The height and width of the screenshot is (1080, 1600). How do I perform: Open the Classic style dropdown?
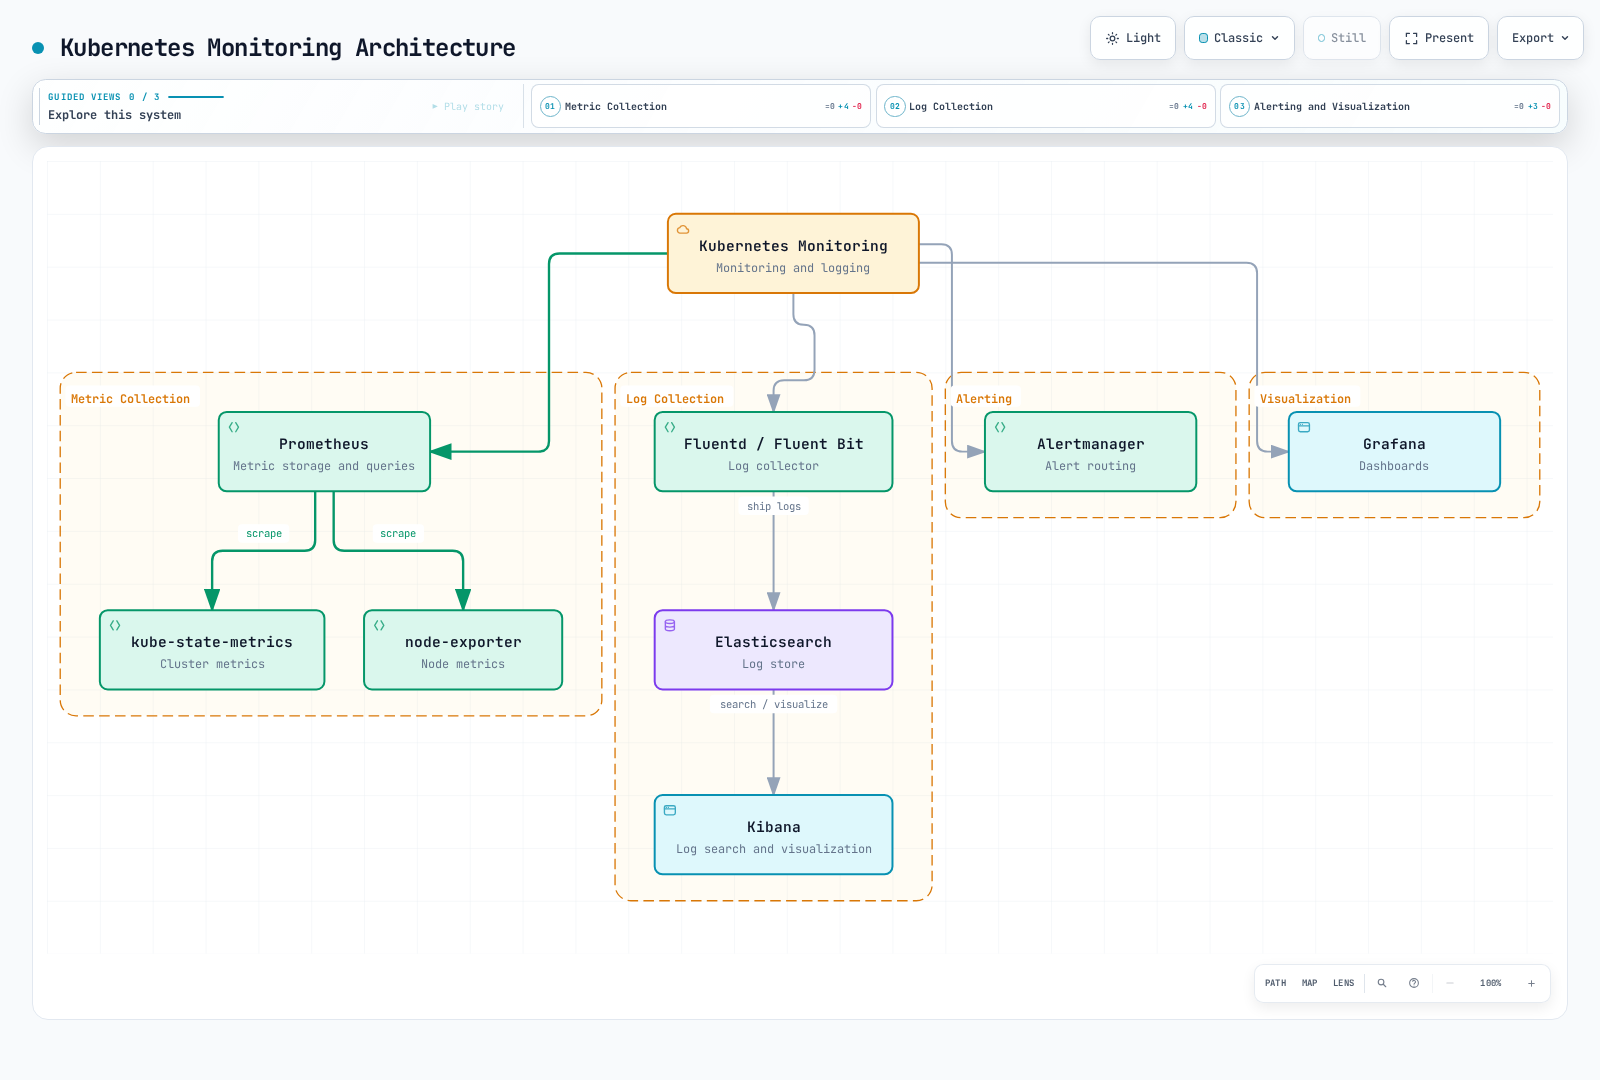[1239, 38]
